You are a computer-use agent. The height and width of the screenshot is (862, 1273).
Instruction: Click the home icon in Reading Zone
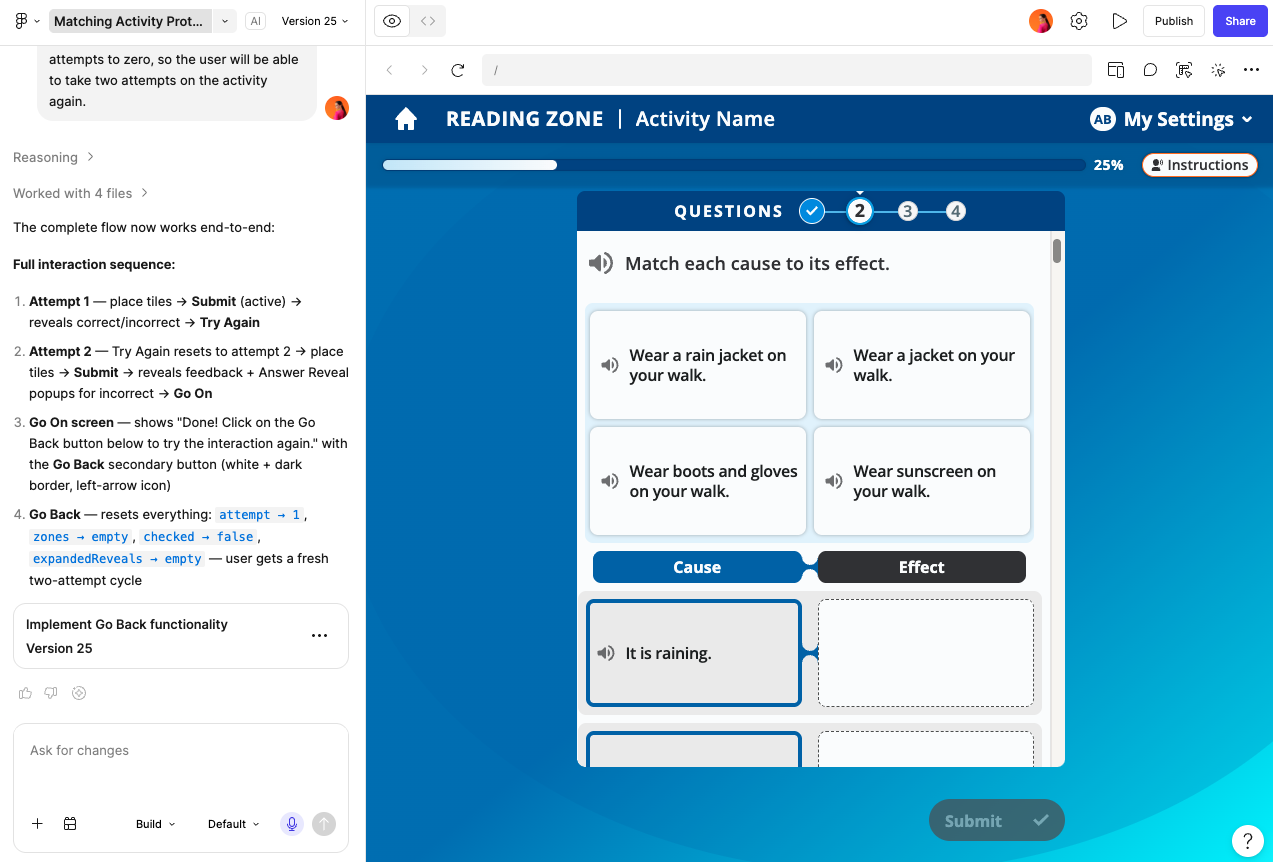(406, 119)
